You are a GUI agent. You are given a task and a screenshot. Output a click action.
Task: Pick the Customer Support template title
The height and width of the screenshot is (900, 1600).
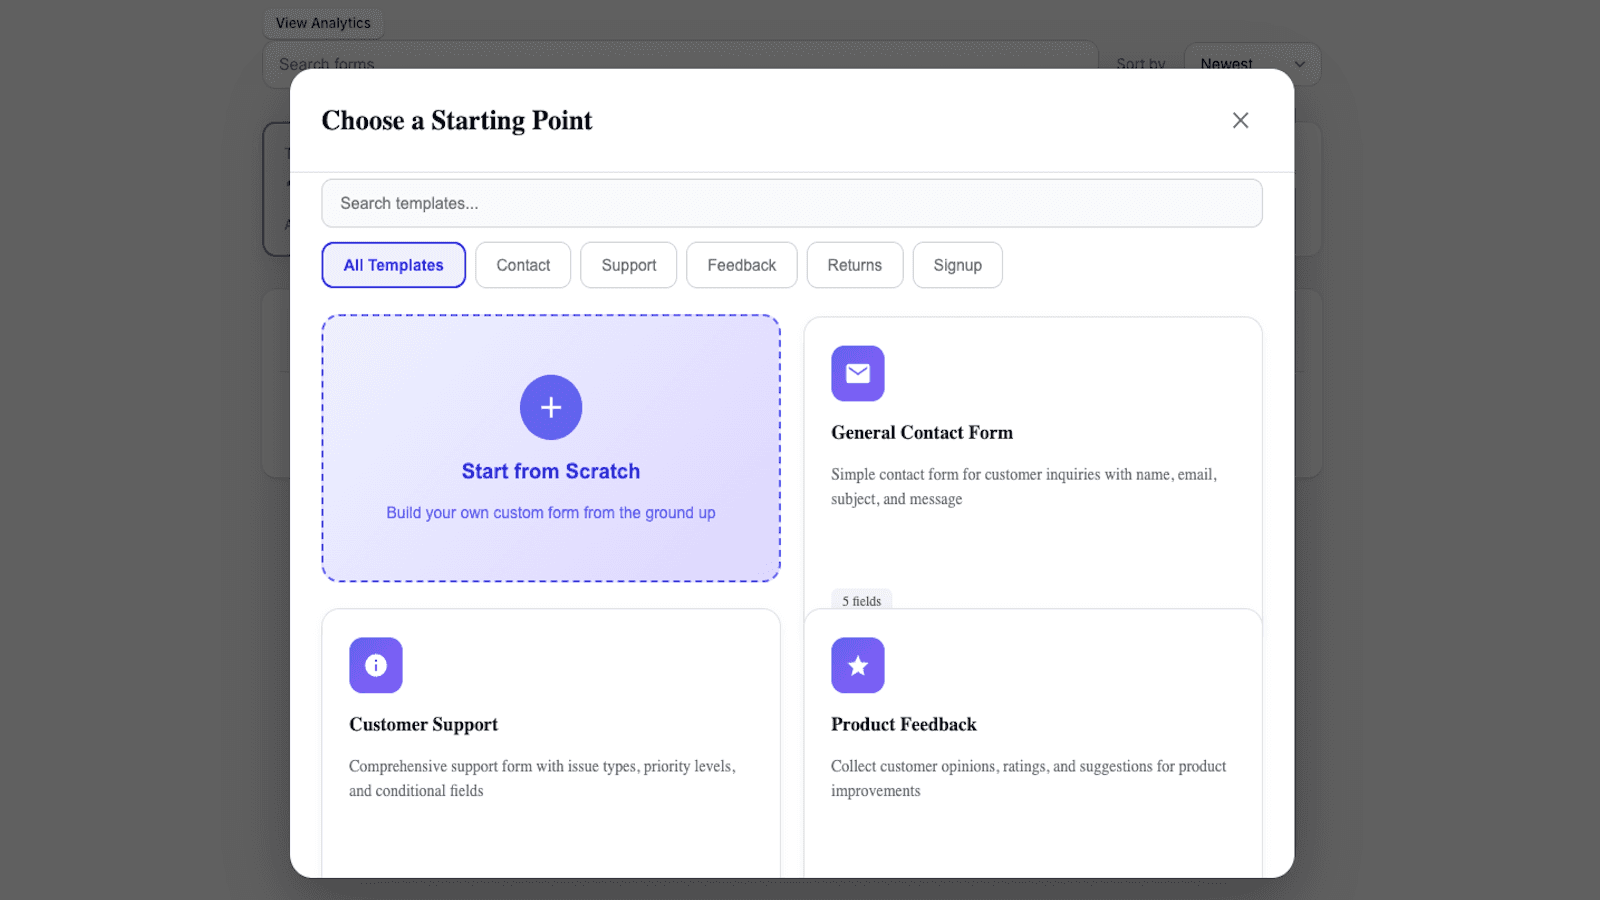point(423,725)
